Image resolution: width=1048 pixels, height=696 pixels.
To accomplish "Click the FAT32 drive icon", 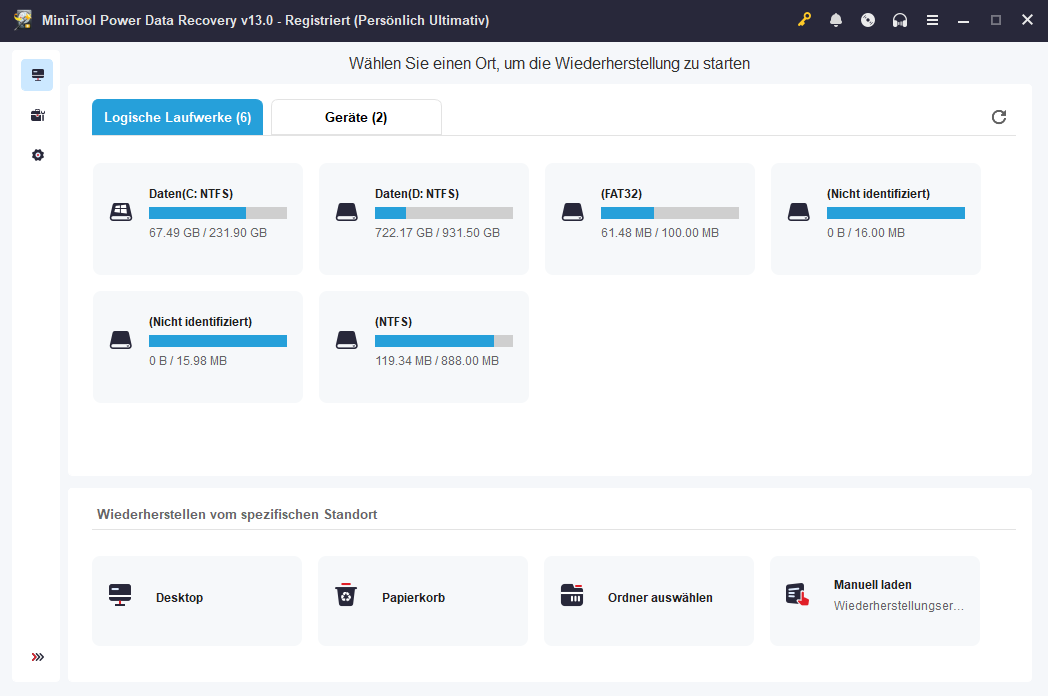I will click(x=573, y=212).
